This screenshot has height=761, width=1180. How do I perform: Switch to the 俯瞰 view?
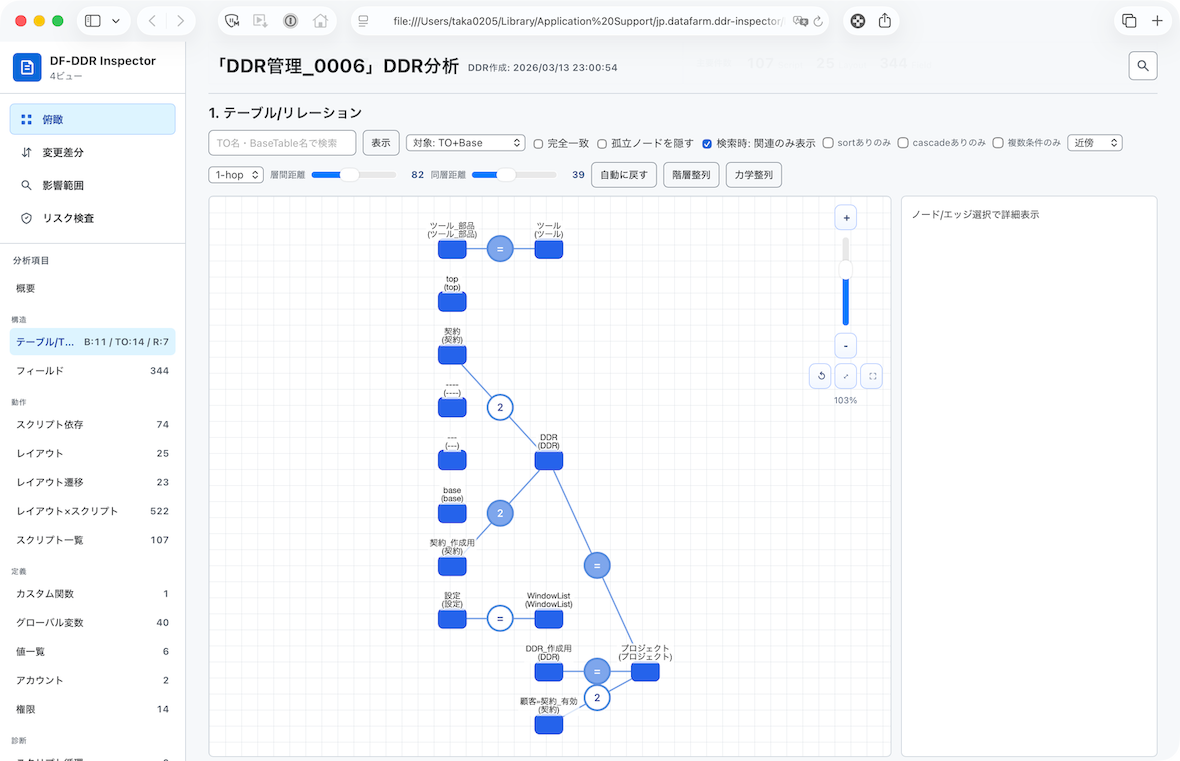pyautogui.click(x=93, y=119)
